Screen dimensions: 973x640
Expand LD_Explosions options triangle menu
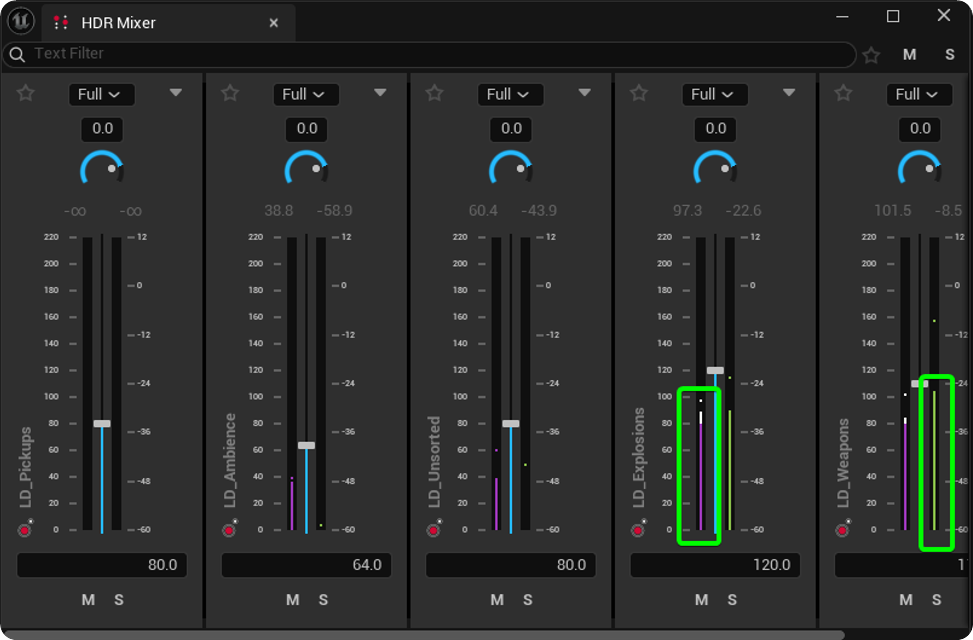pos(789,92)
